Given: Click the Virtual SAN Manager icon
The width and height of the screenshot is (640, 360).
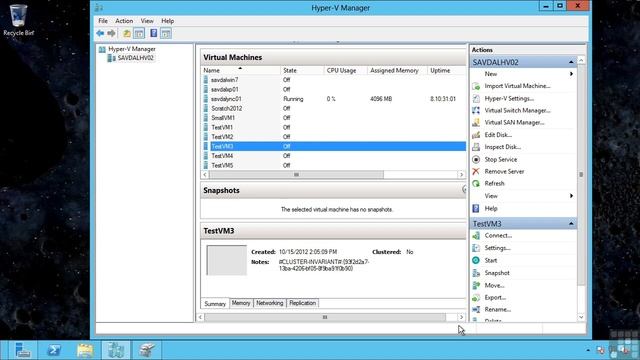Looking at the screenshot, I should [476, 122].
